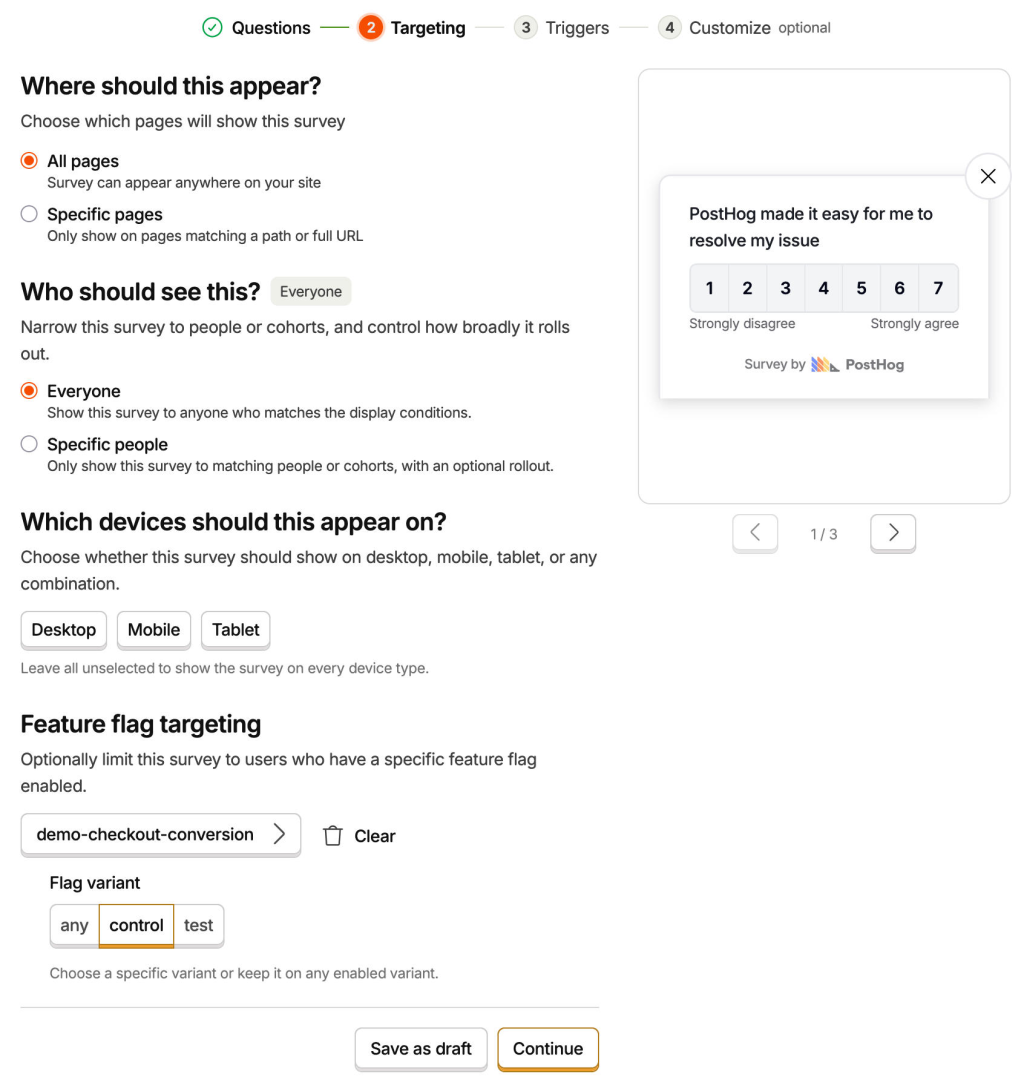The width and height of the screenshot is (1024, 1091).
Task: Click the Customize step number 4 badge
Action: (x=669, y=28)
